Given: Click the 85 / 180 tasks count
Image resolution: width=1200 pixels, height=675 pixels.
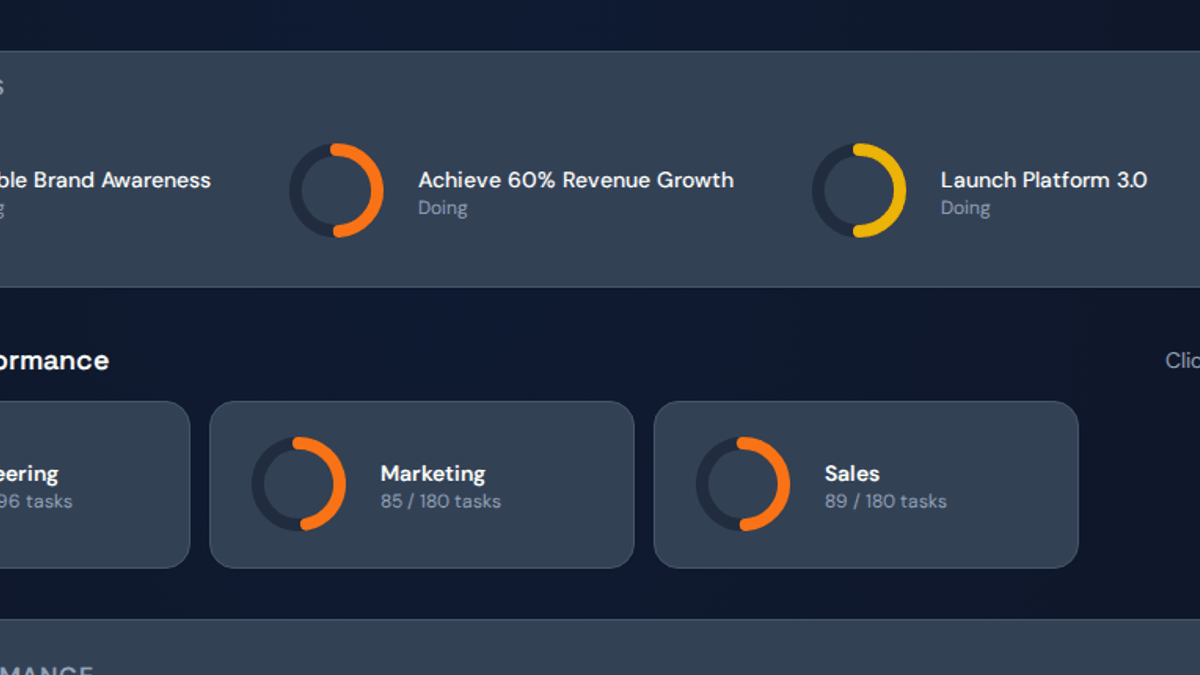Looking at the screenshot, I should click(441, 501).
